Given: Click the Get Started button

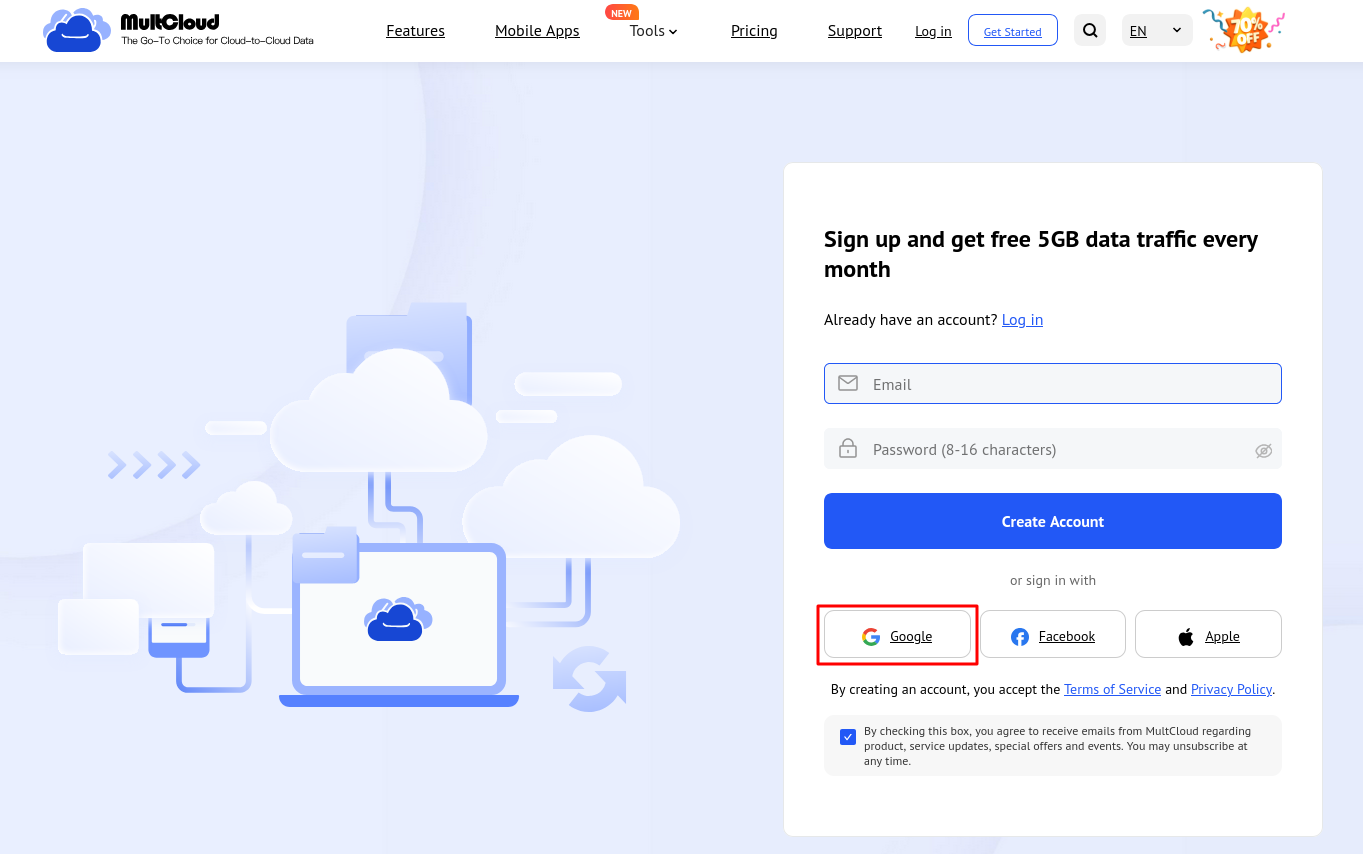Looking at the screenshot, I should pyautogui.click(x=1012, y=31).
